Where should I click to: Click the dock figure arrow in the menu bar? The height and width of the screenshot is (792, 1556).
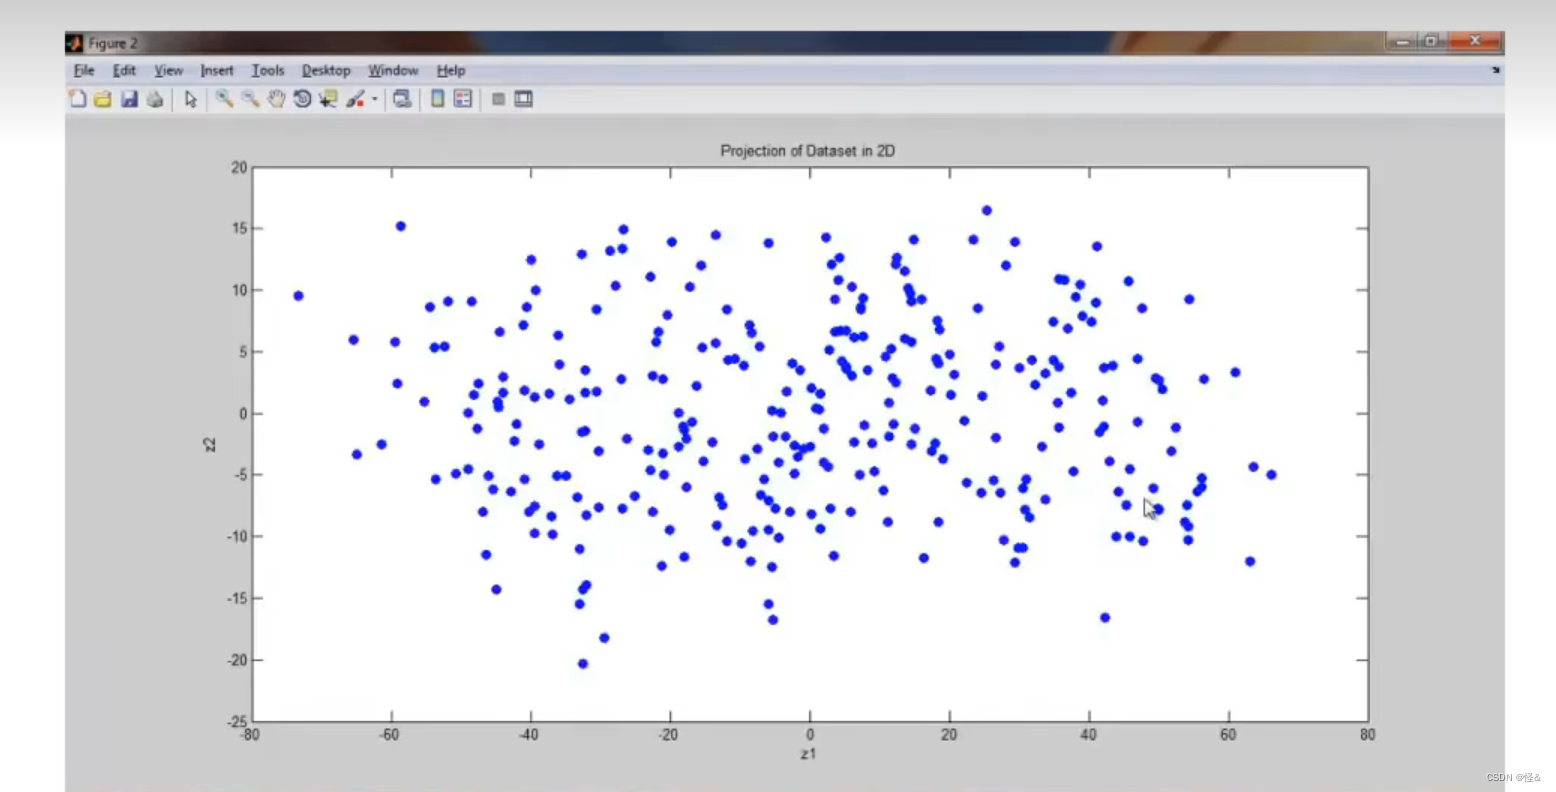point(1496,70)
